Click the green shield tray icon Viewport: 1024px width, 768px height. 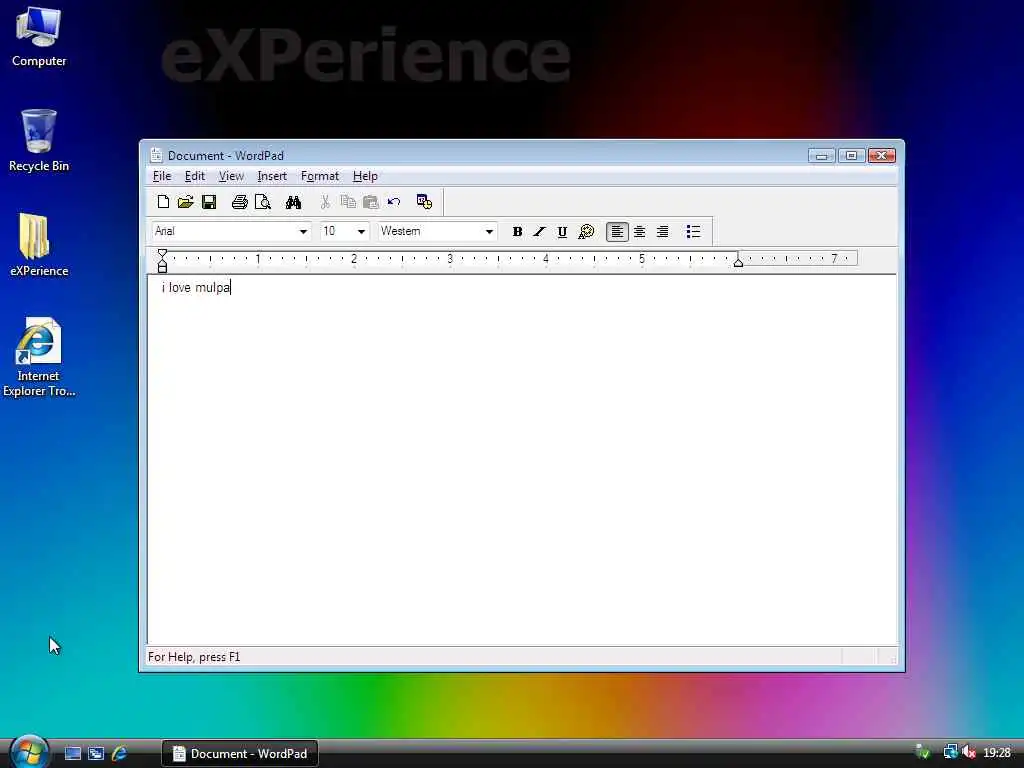[923, 753]
